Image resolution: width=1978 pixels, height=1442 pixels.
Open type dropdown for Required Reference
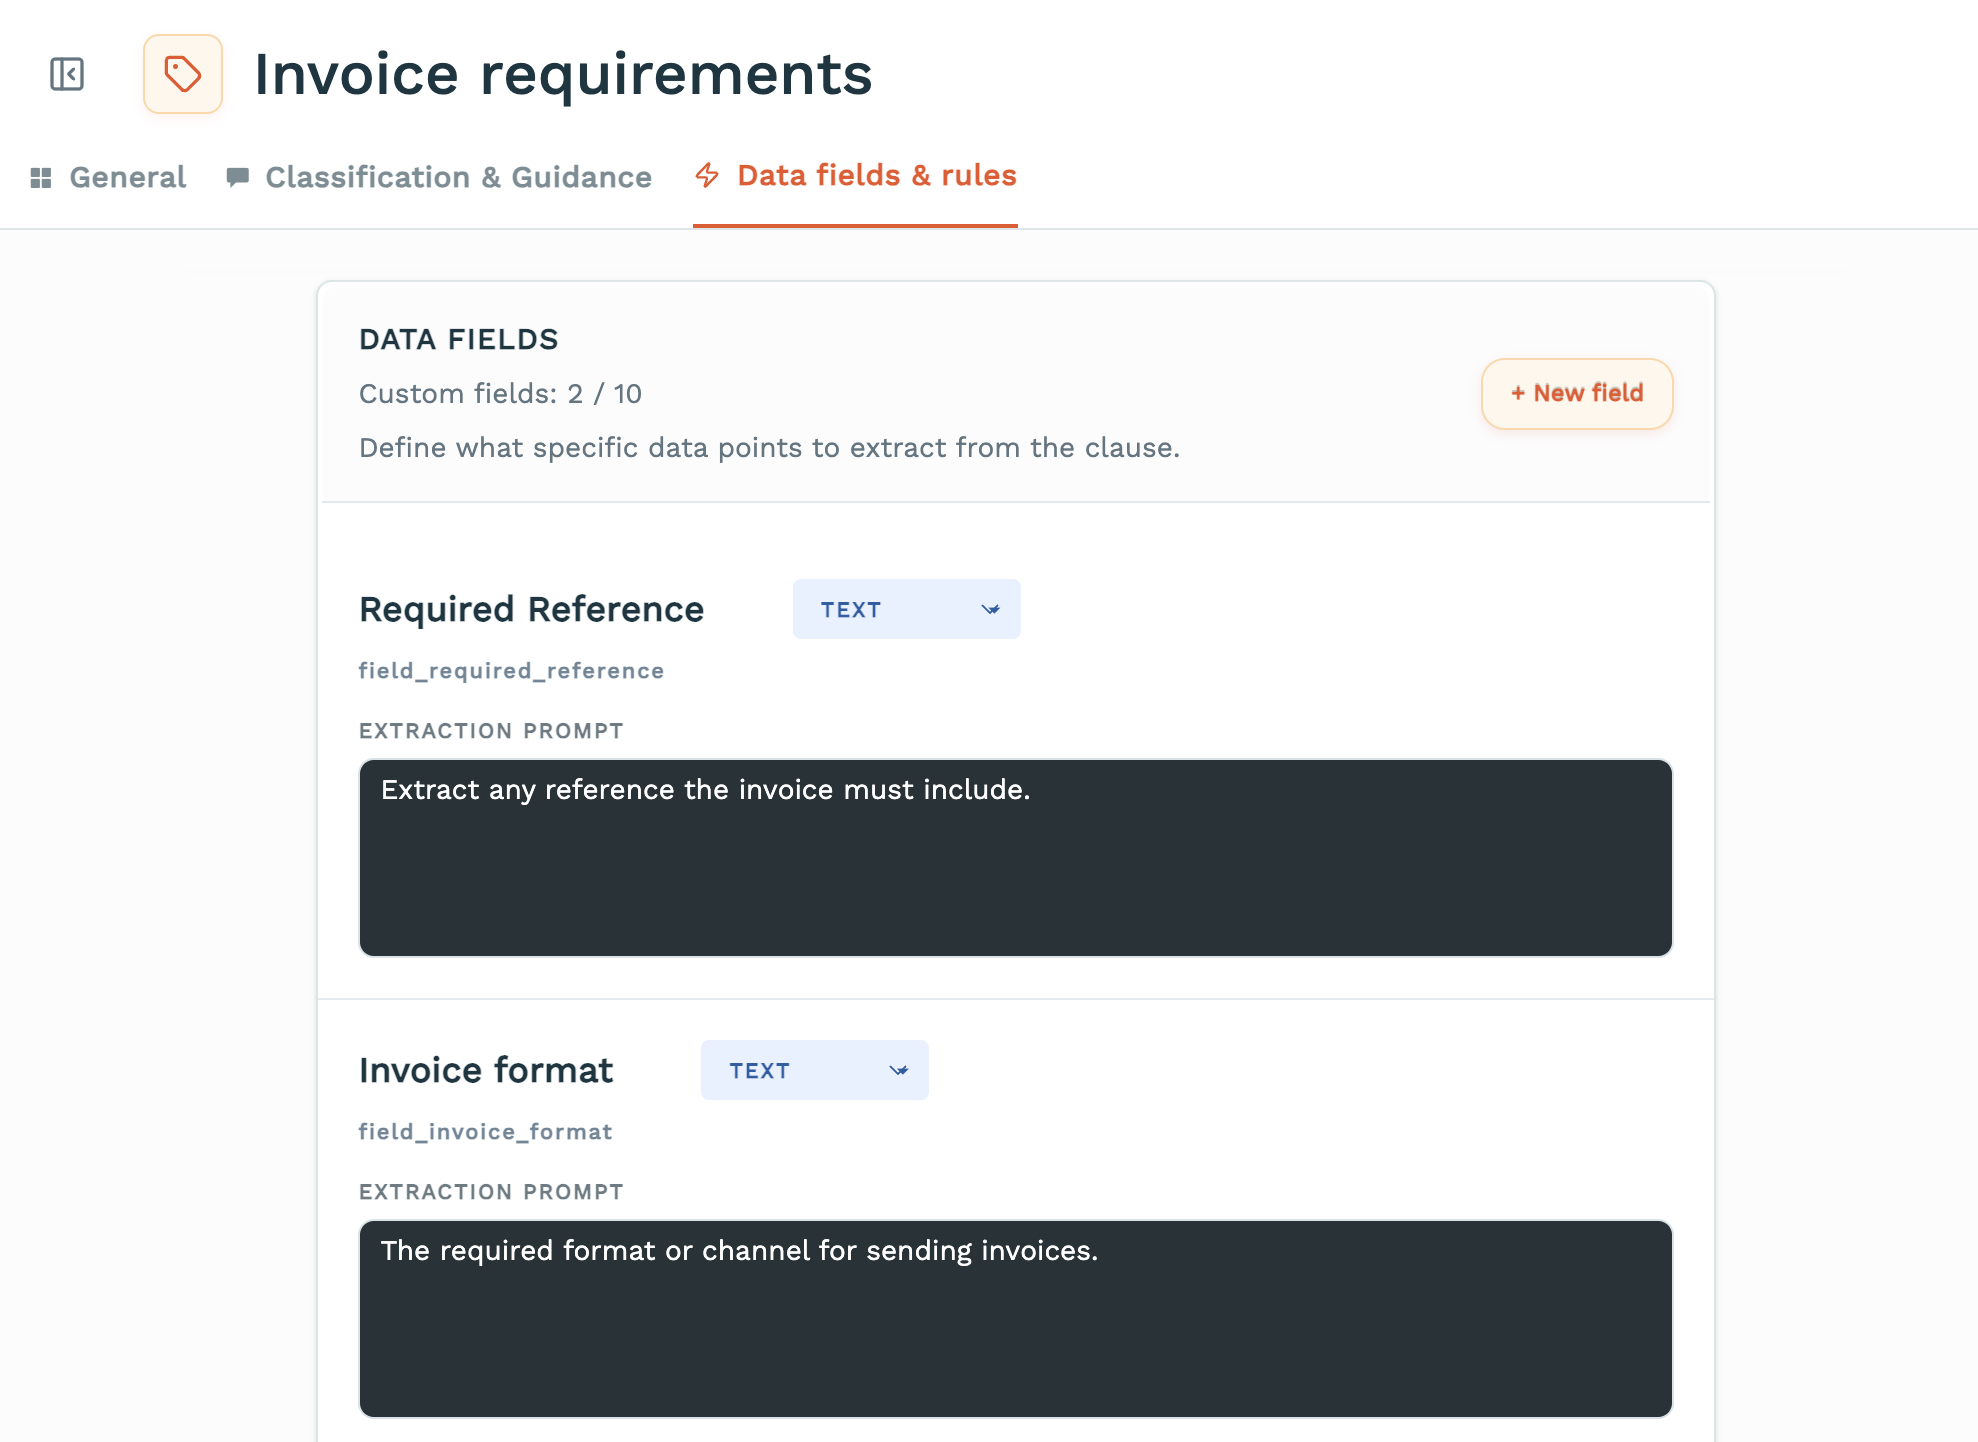(x=907, y=609)
